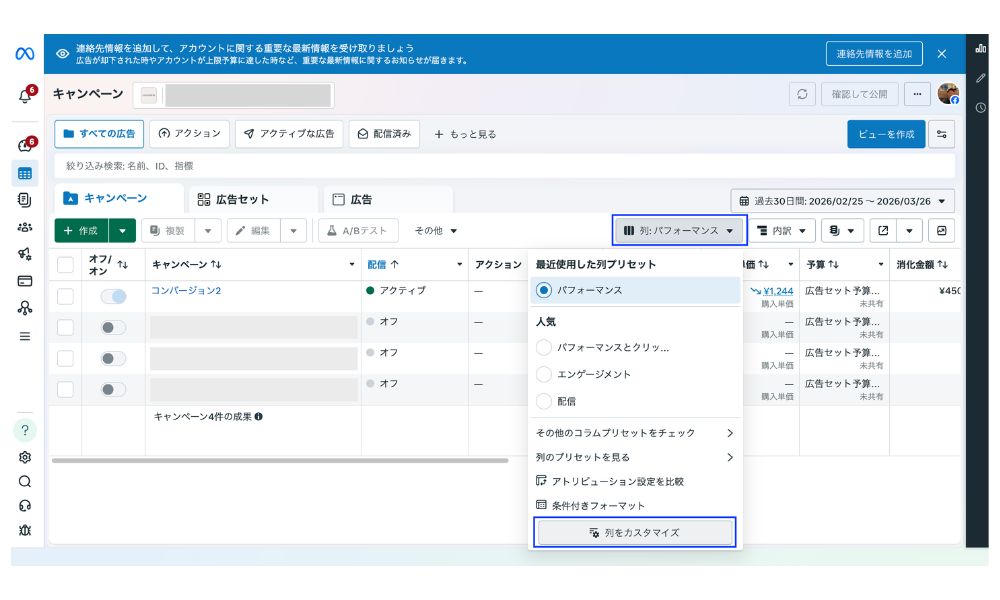
Task: Click 列をカスタマイズ in the menu
Action: click(x=635, y=532)
